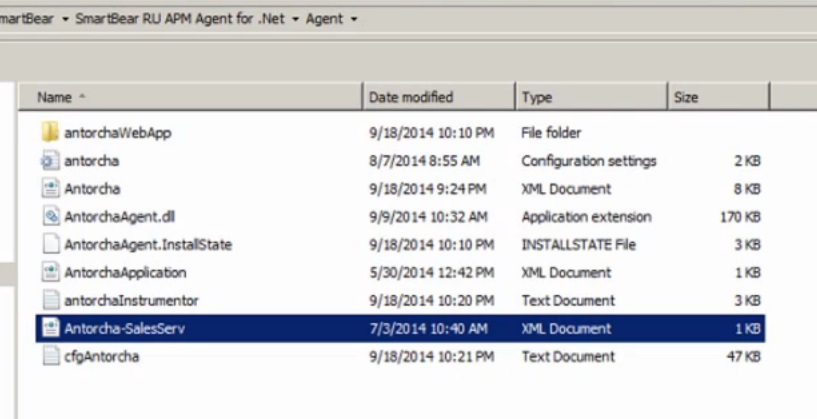The image size is (817, 419).
Task: Click the antorcha configuration settings gear icon
Action: coord(50,161)
